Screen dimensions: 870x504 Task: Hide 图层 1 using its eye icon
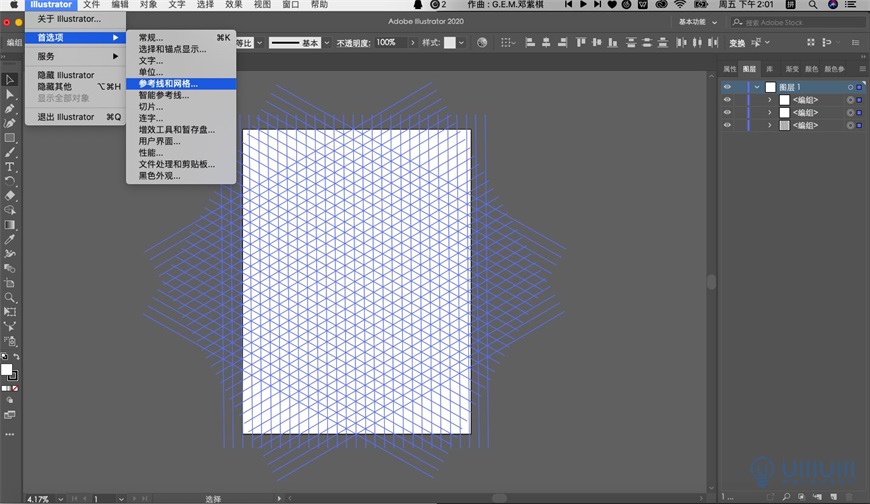pos(727,87)
